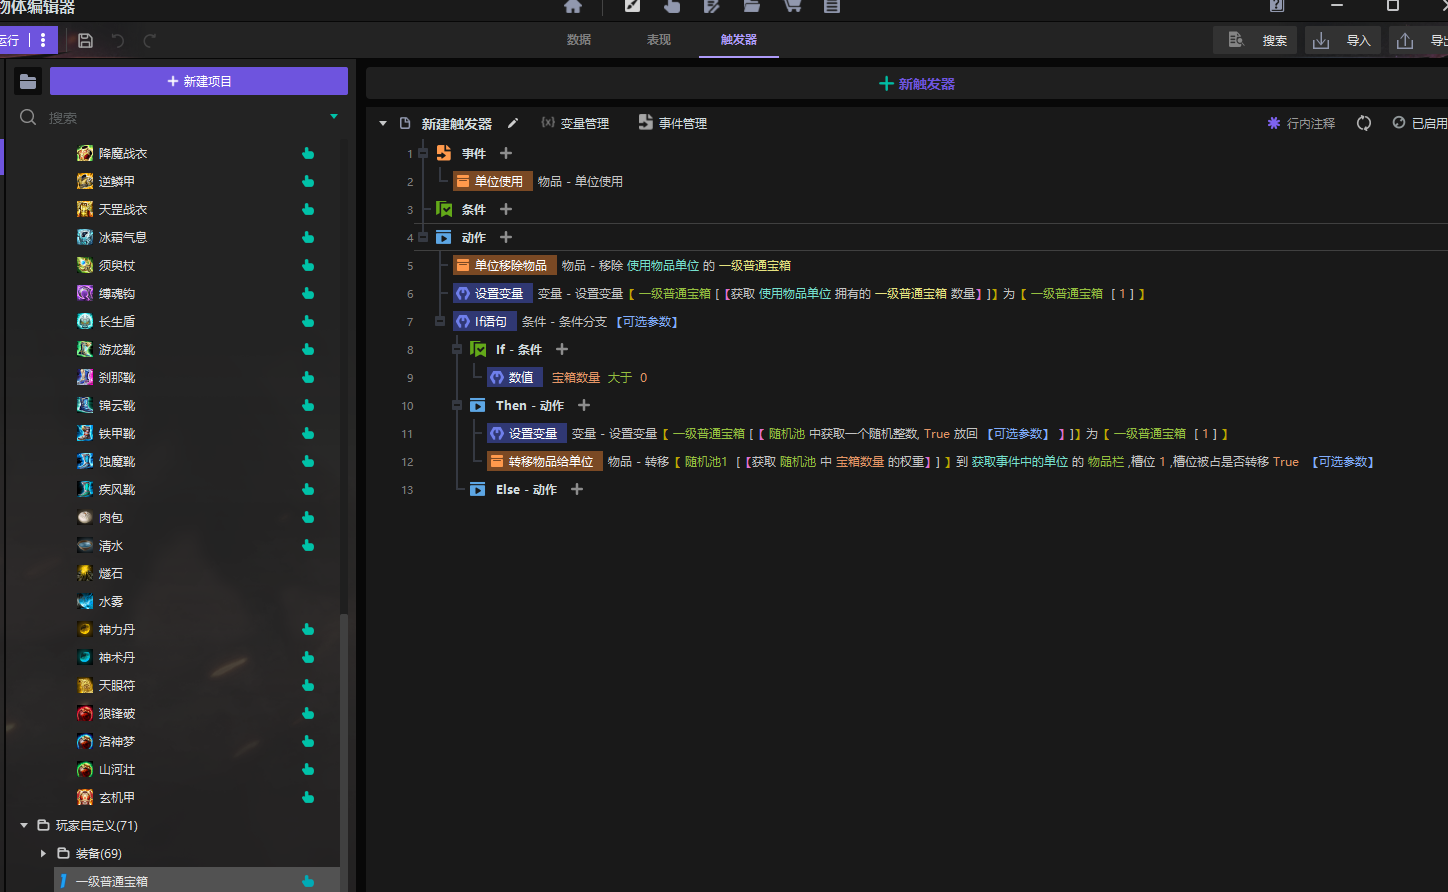Click the 宝箱数量 variable on line 9
Viewport: 1448px width, 892px height.
point(576,377)
